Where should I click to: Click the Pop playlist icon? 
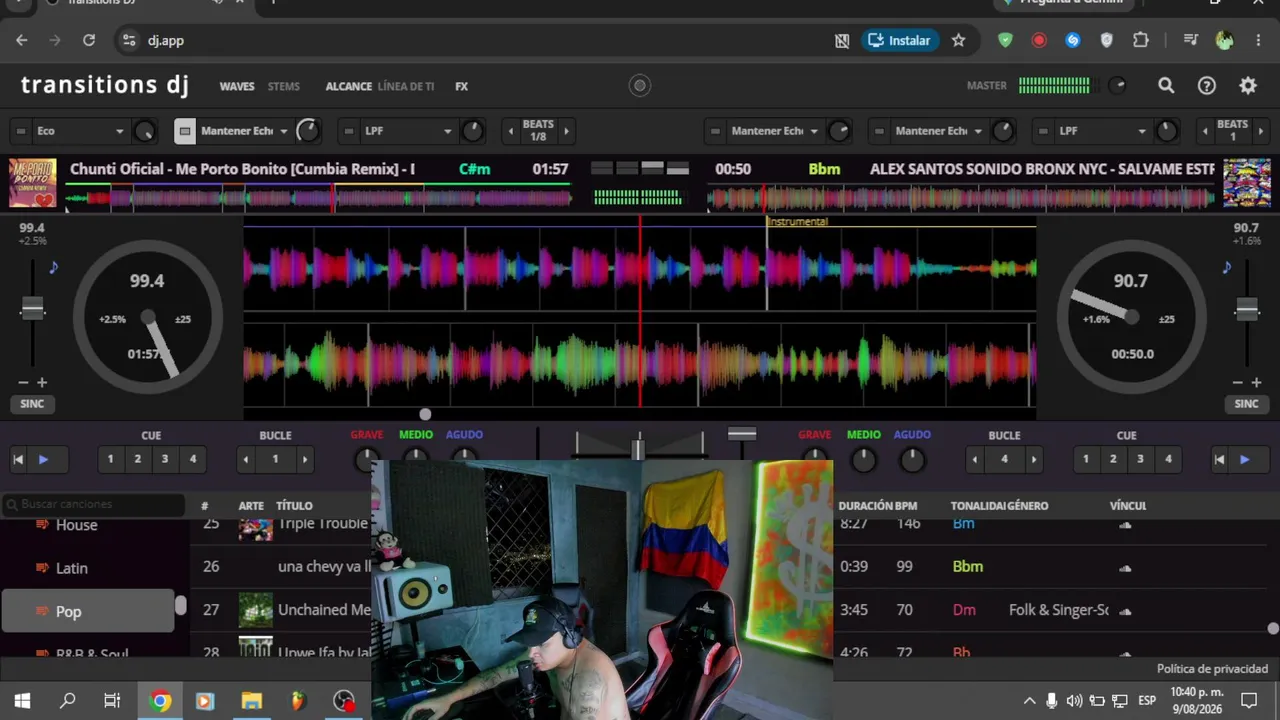tap(42, 611)
